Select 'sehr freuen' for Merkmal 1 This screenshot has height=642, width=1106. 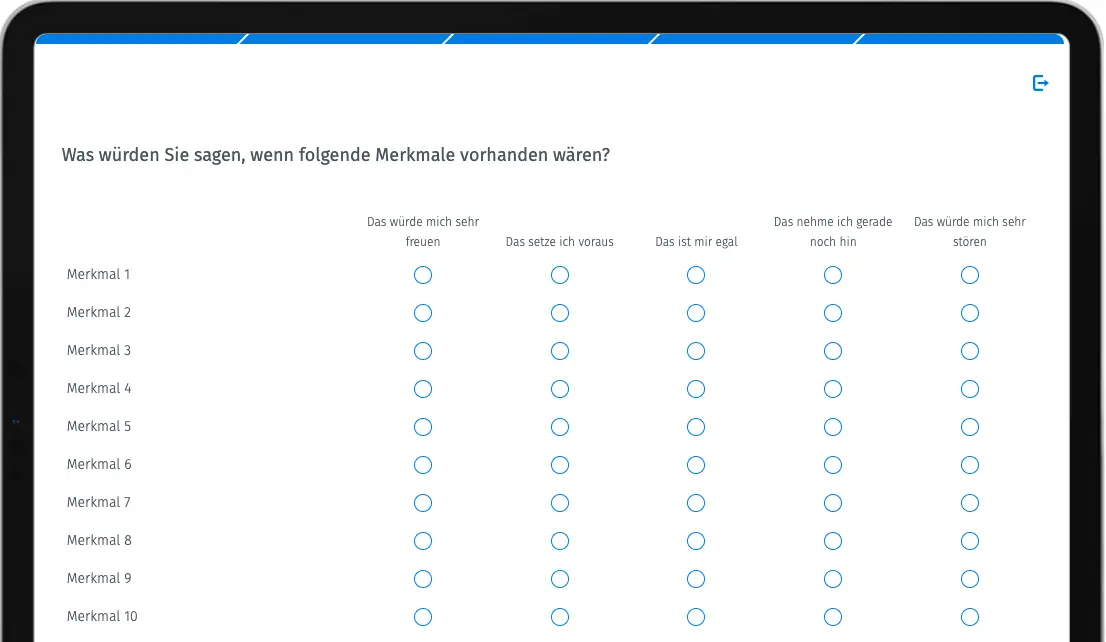[x=423, y=275]
